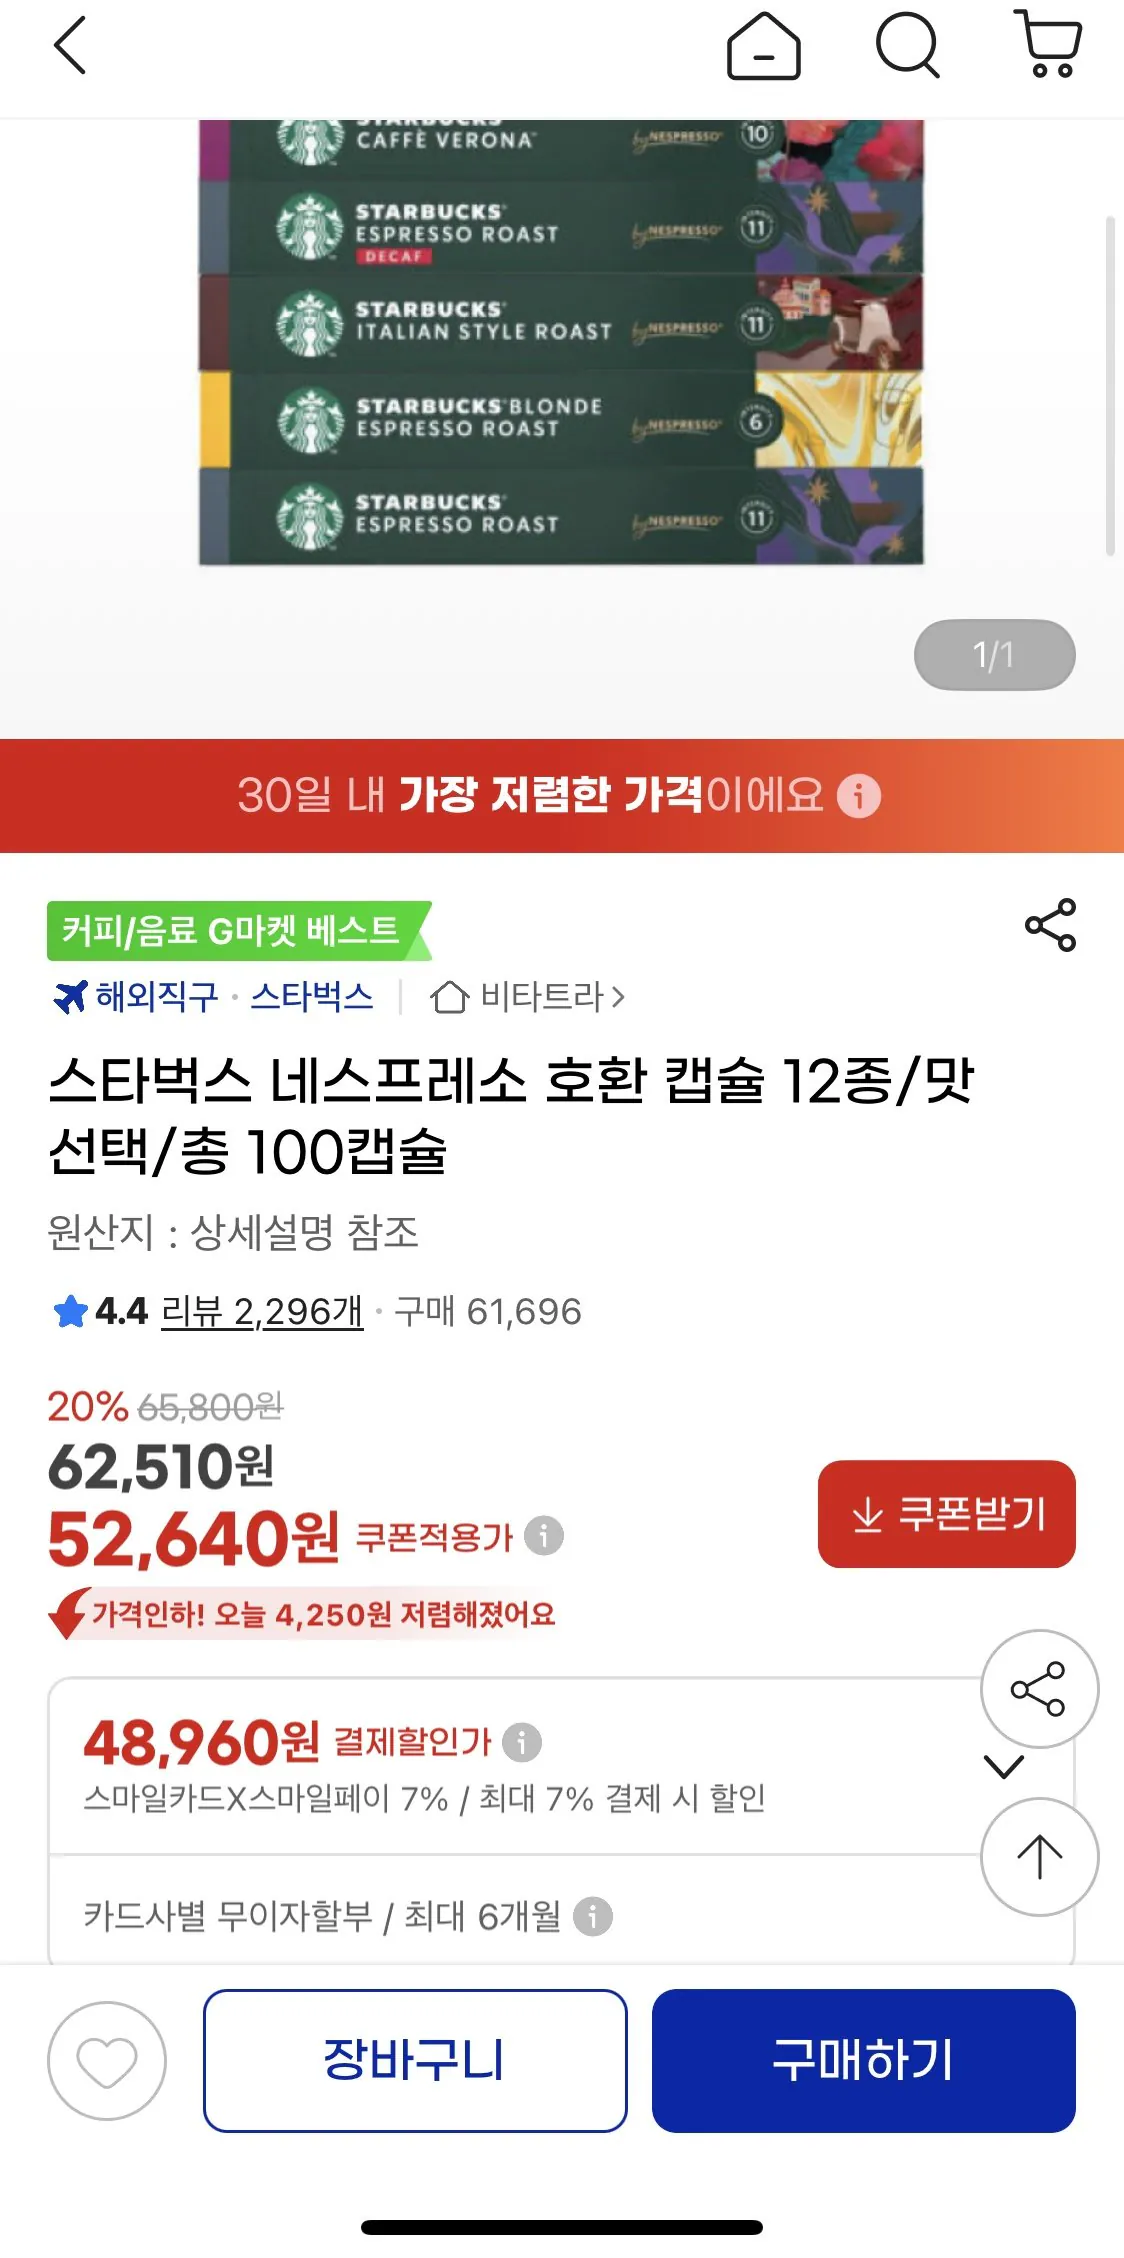Open the 리뷰 2,296개 reviews link
Screen dimensions: 1124x2258
[x=262, y=1311]
